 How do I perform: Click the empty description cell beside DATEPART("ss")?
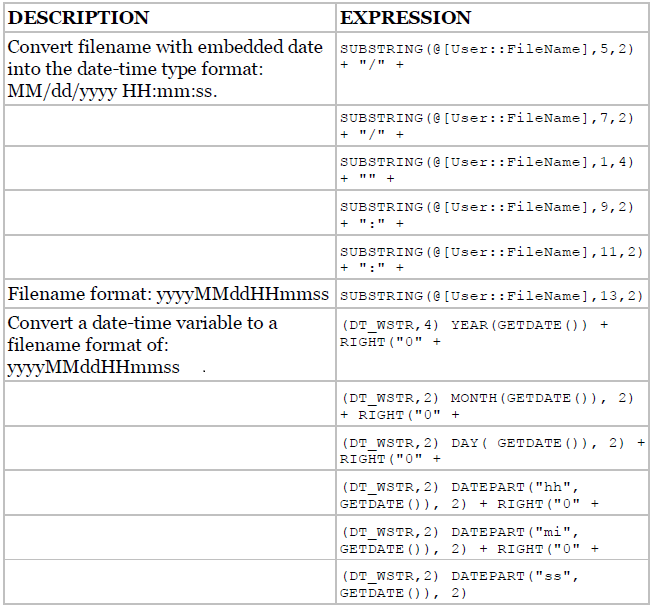click(x=170, y=582)
